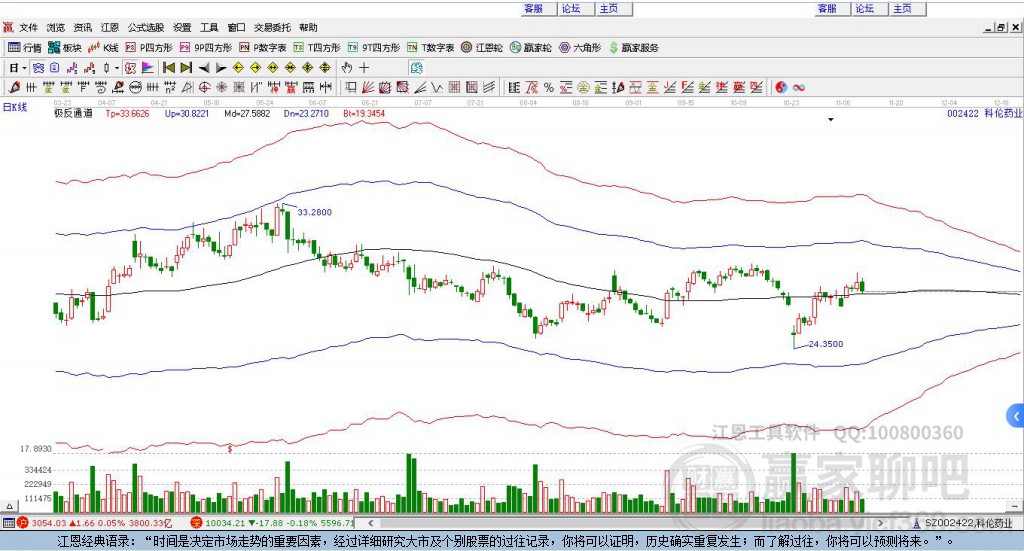Image resolution: width=1024 pixels, height=551 pixels.
Task: Click the blue infinity loop icon
Action: pos(799,87)
